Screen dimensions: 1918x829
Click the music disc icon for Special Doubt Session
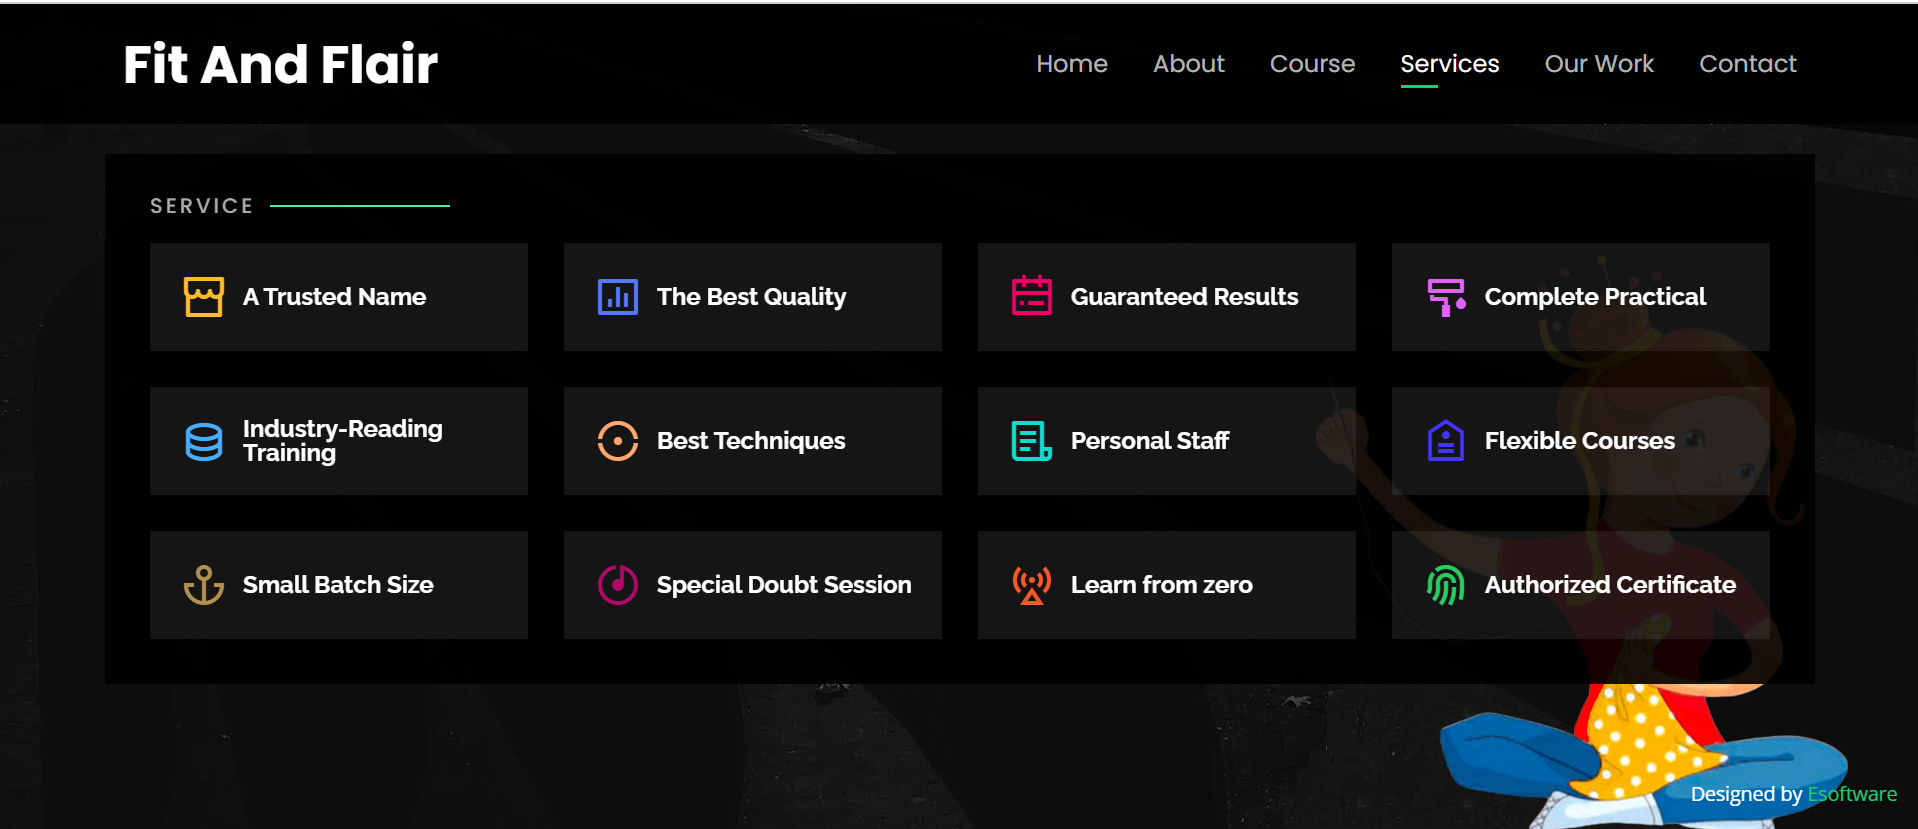pos(618,585)
